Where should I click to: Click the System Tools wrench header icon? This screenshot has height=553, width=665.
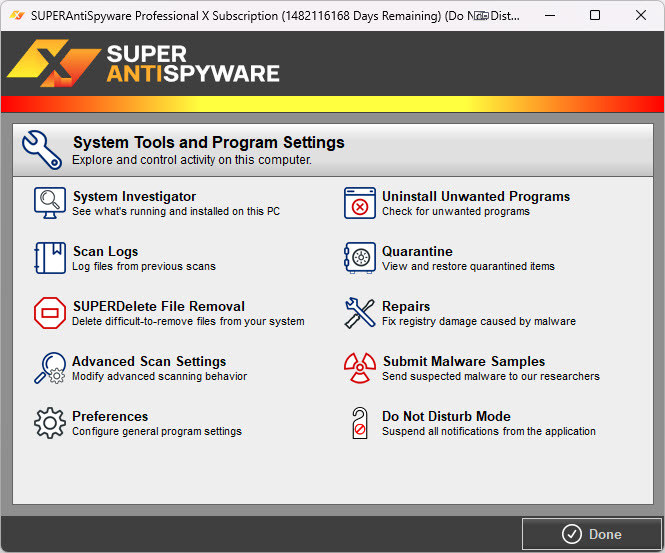click(42, 150)
